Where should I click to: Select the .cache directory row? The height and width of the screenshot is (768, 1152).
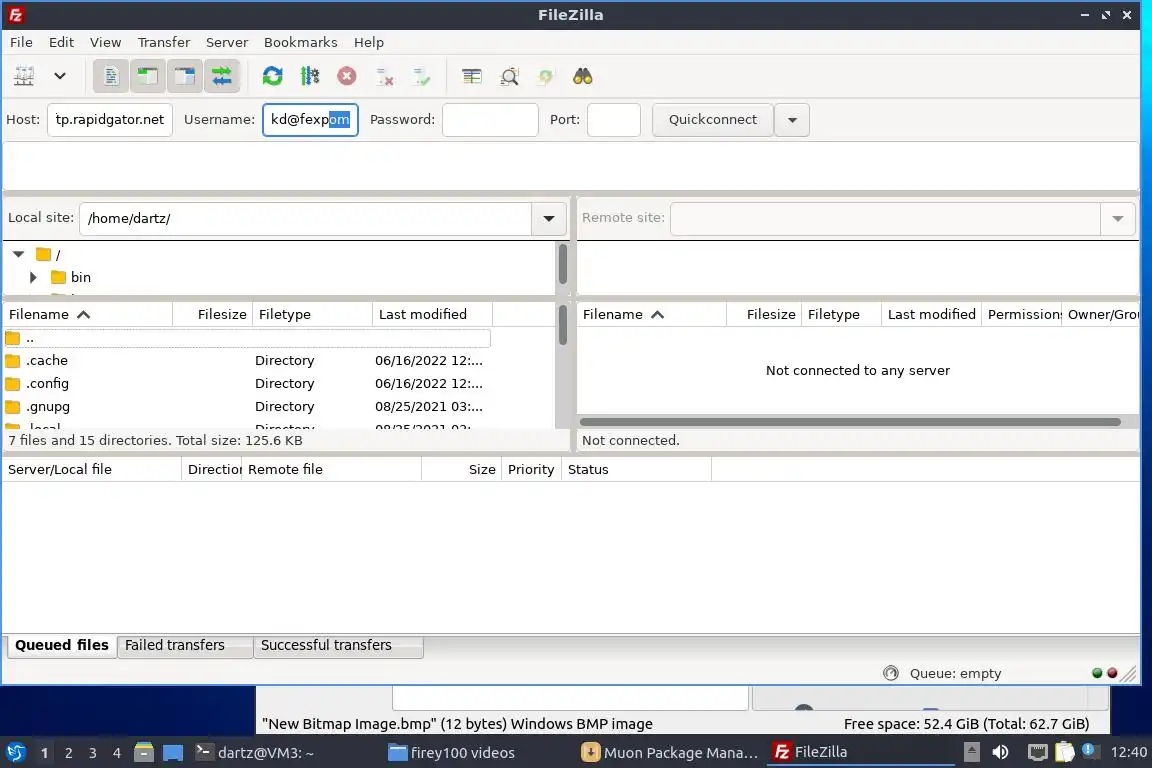click(247, 361)
